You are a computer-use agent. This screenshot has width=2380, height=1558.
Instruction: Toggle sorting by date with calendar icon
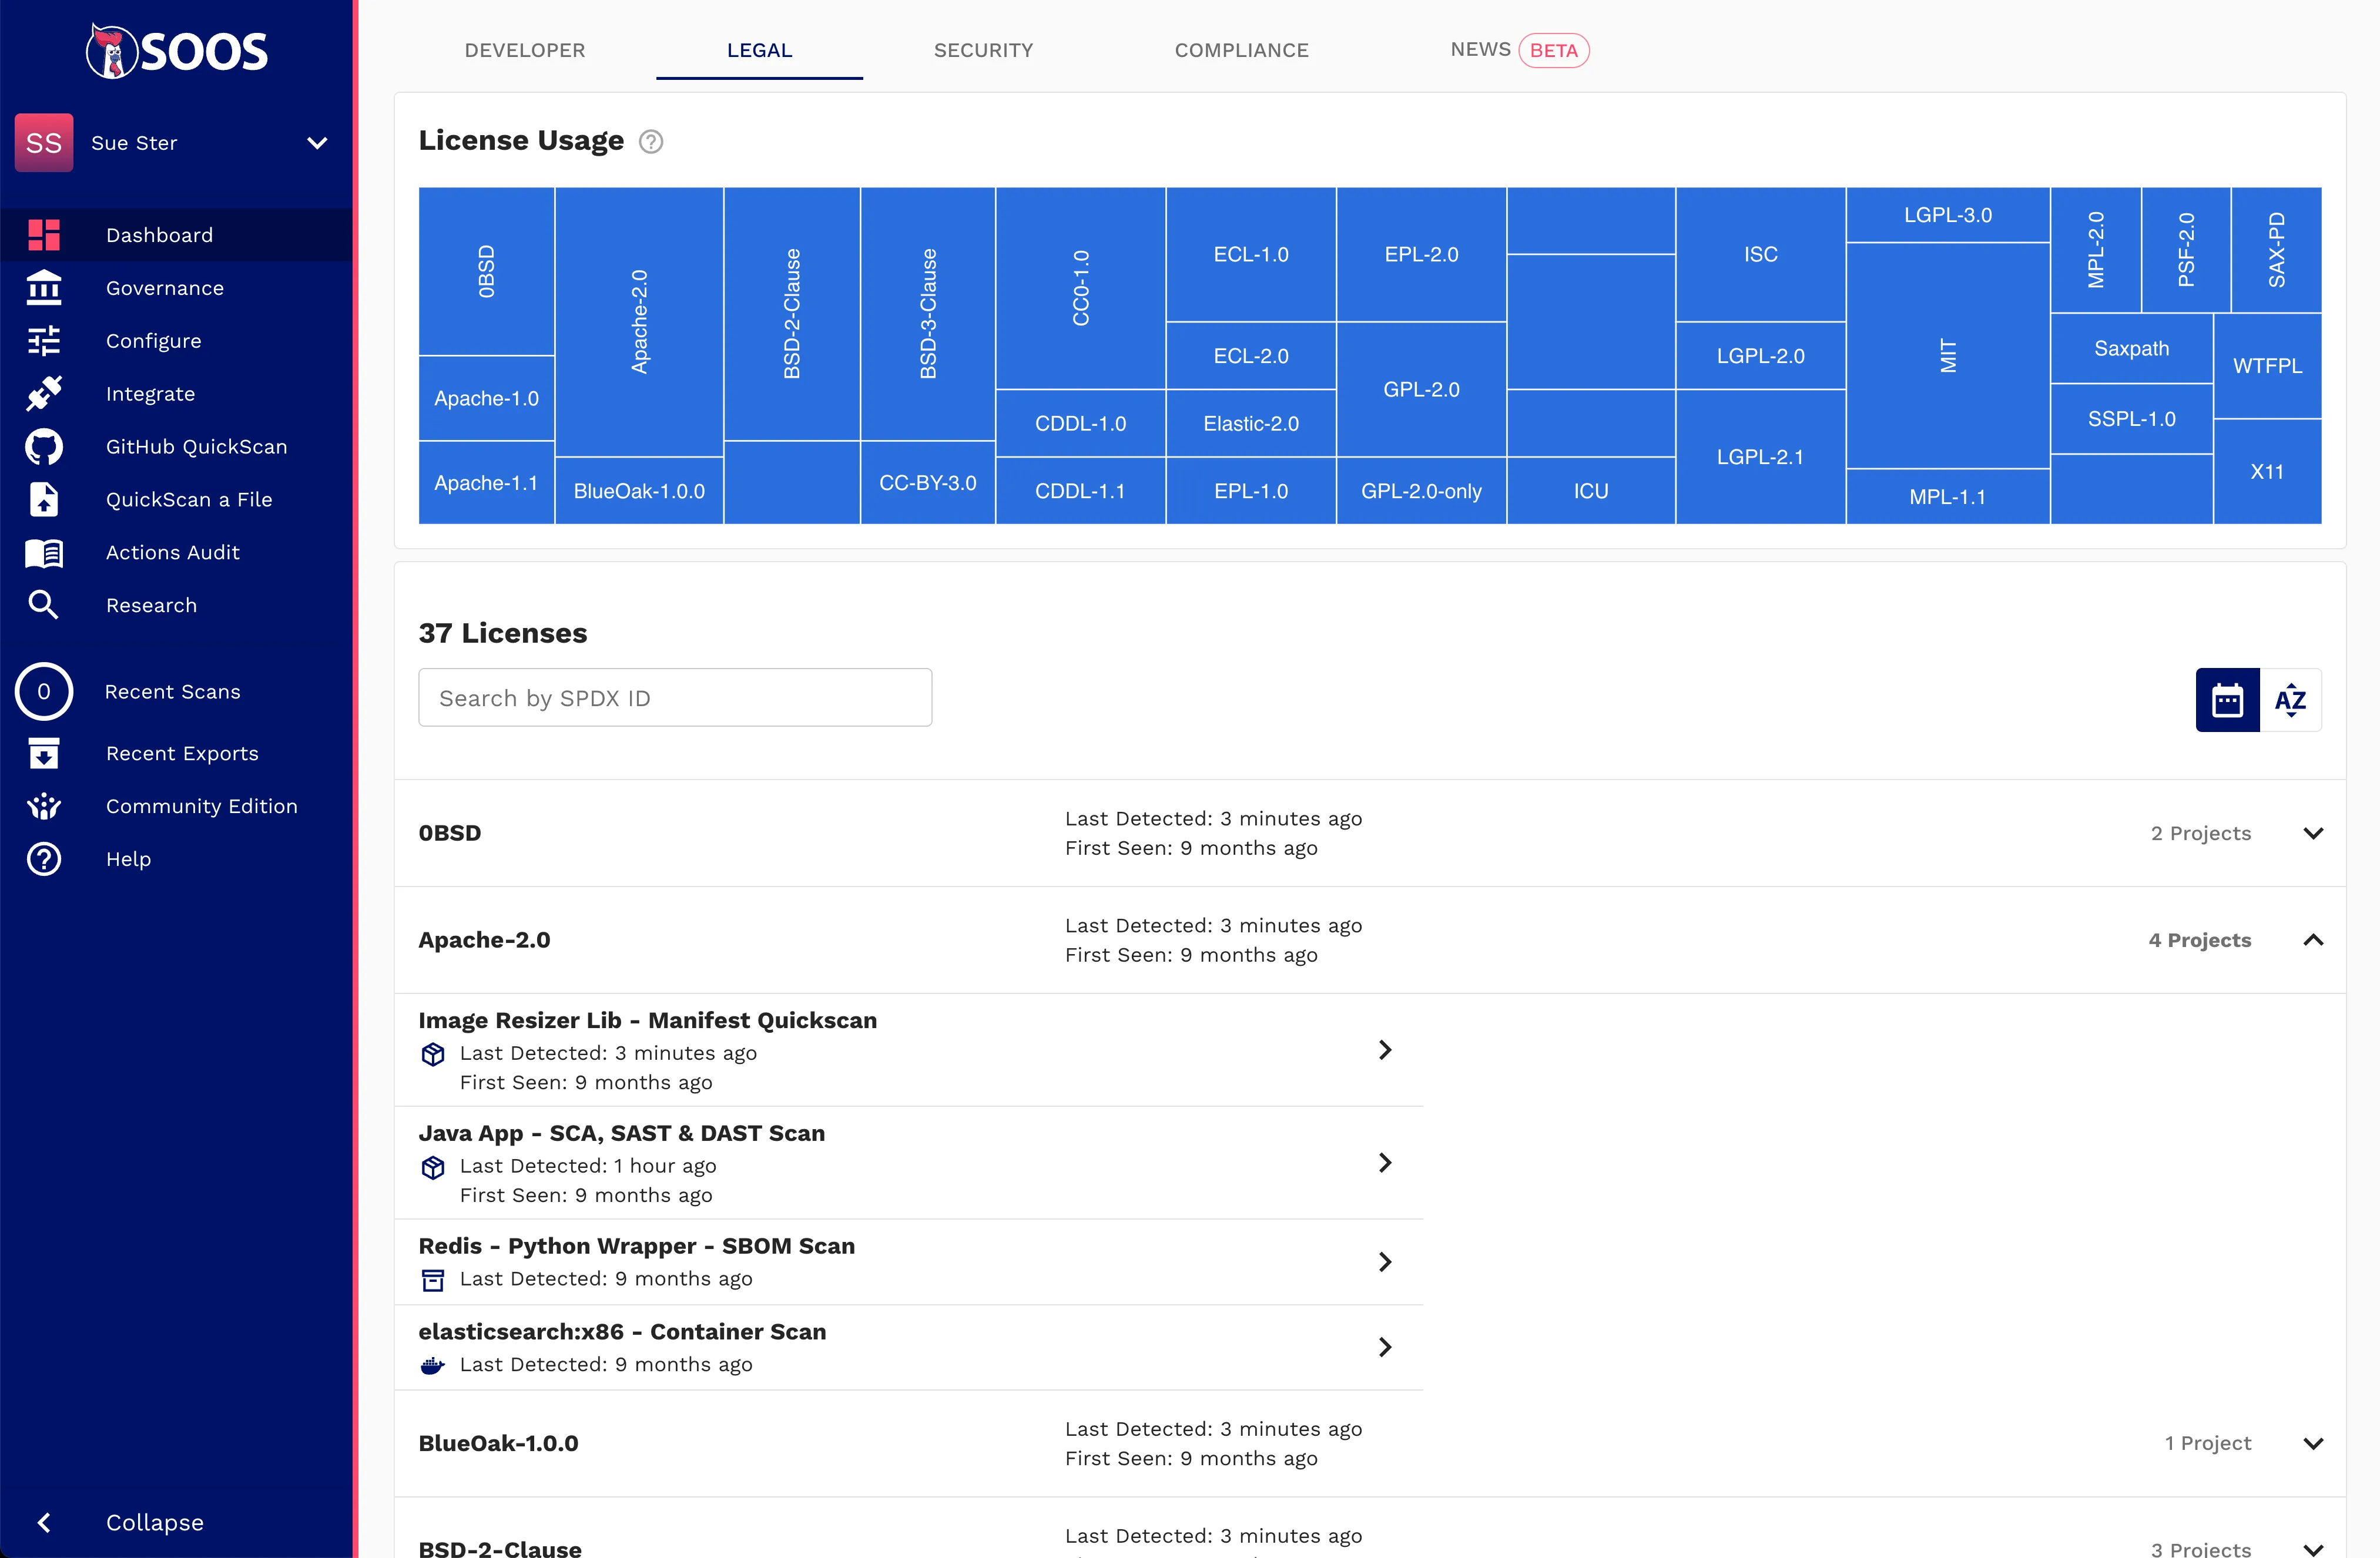[2227, 699]
